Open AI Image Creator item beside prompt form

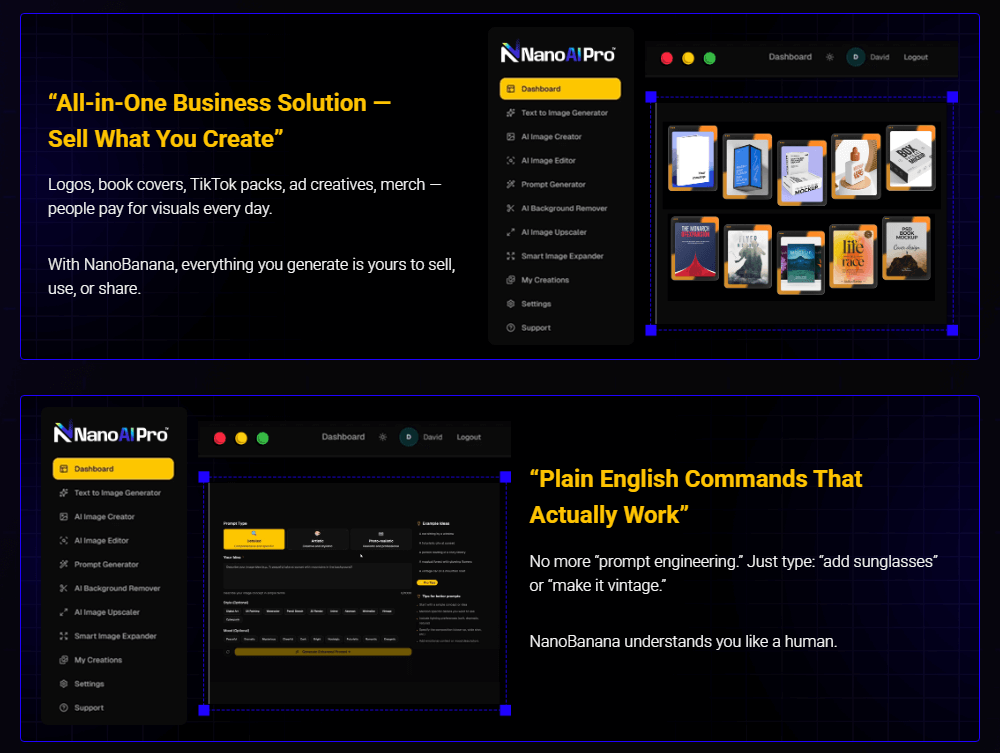tap(104, 517)
